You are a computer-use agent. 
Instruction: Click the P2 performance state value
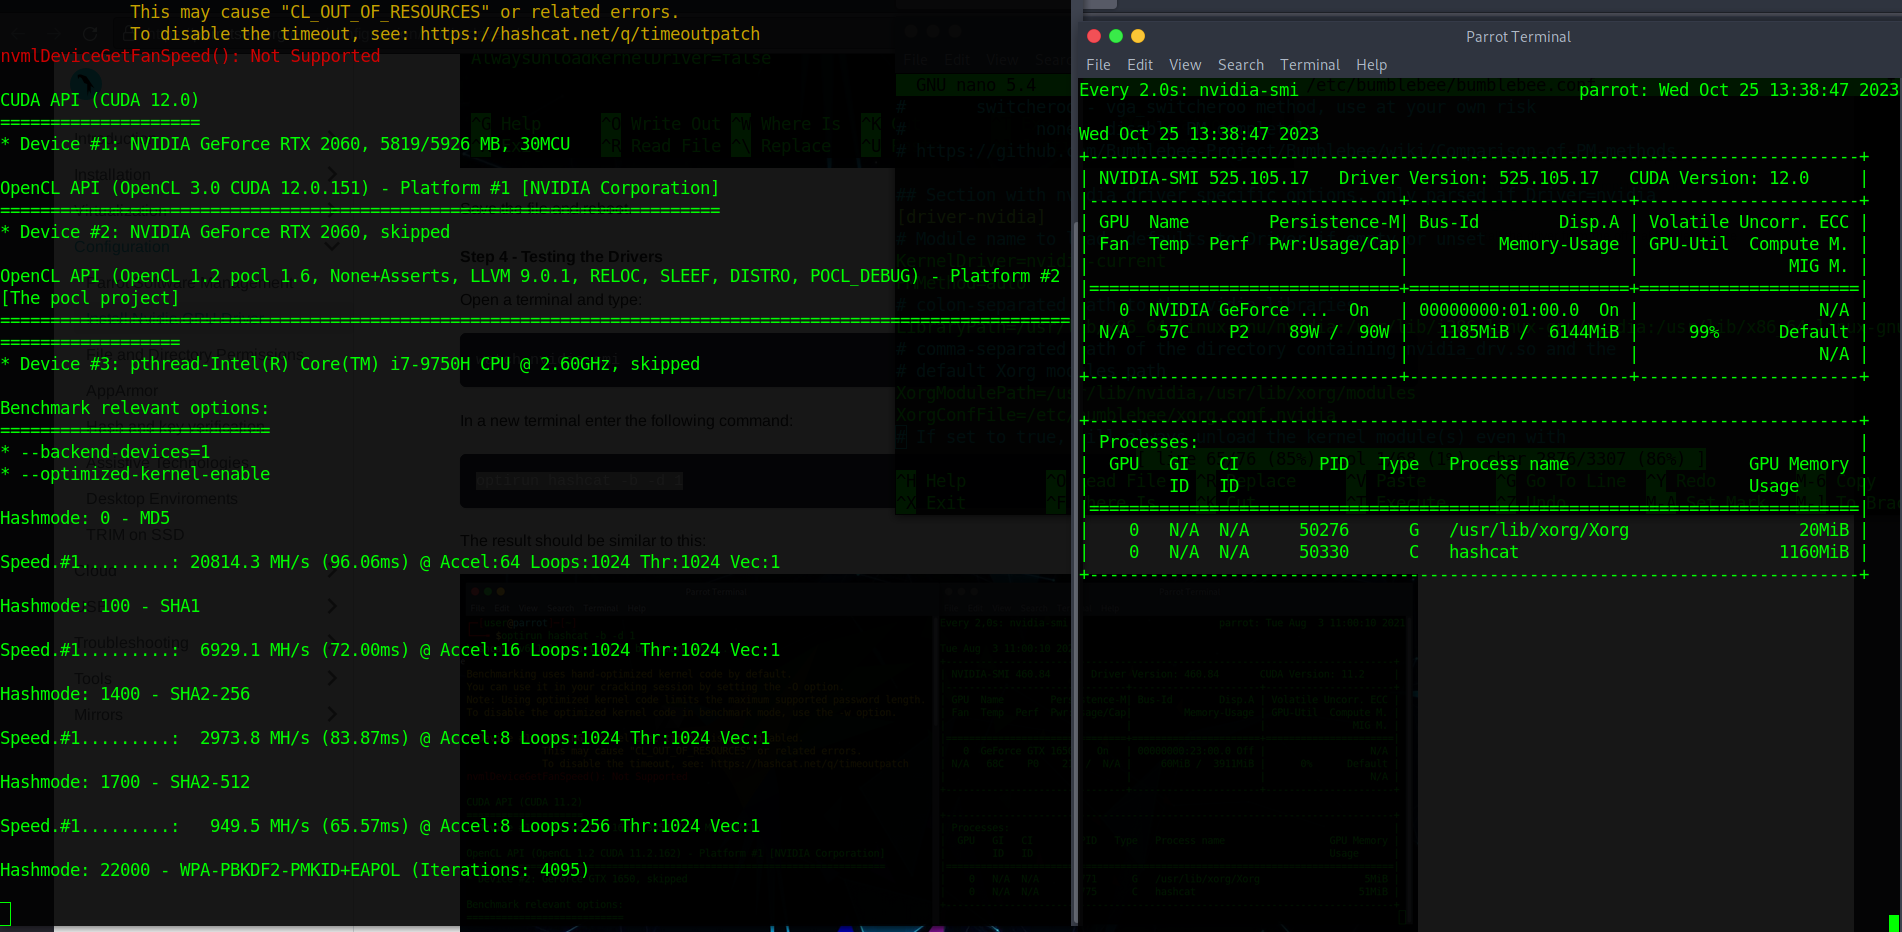[x=1239, y=332]
